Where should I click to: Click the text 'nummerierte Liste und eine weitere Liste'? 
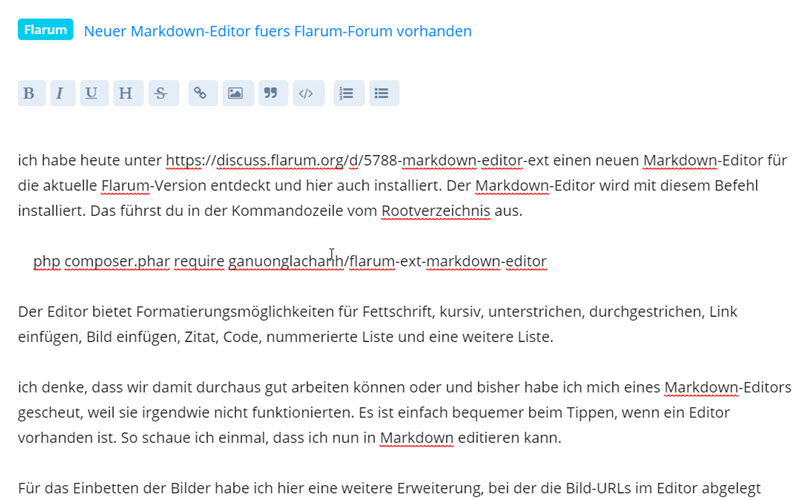point(409,337)
